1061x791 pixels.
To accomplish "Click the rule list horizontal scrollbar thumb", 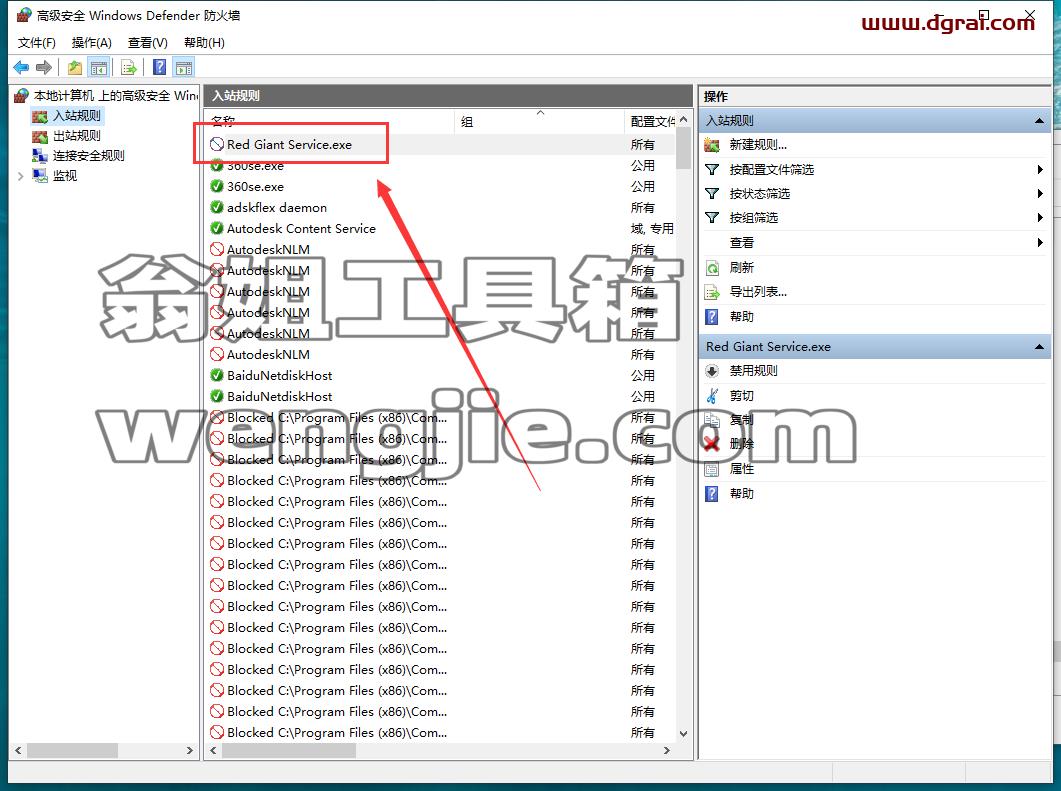I will tap(289, 750).
